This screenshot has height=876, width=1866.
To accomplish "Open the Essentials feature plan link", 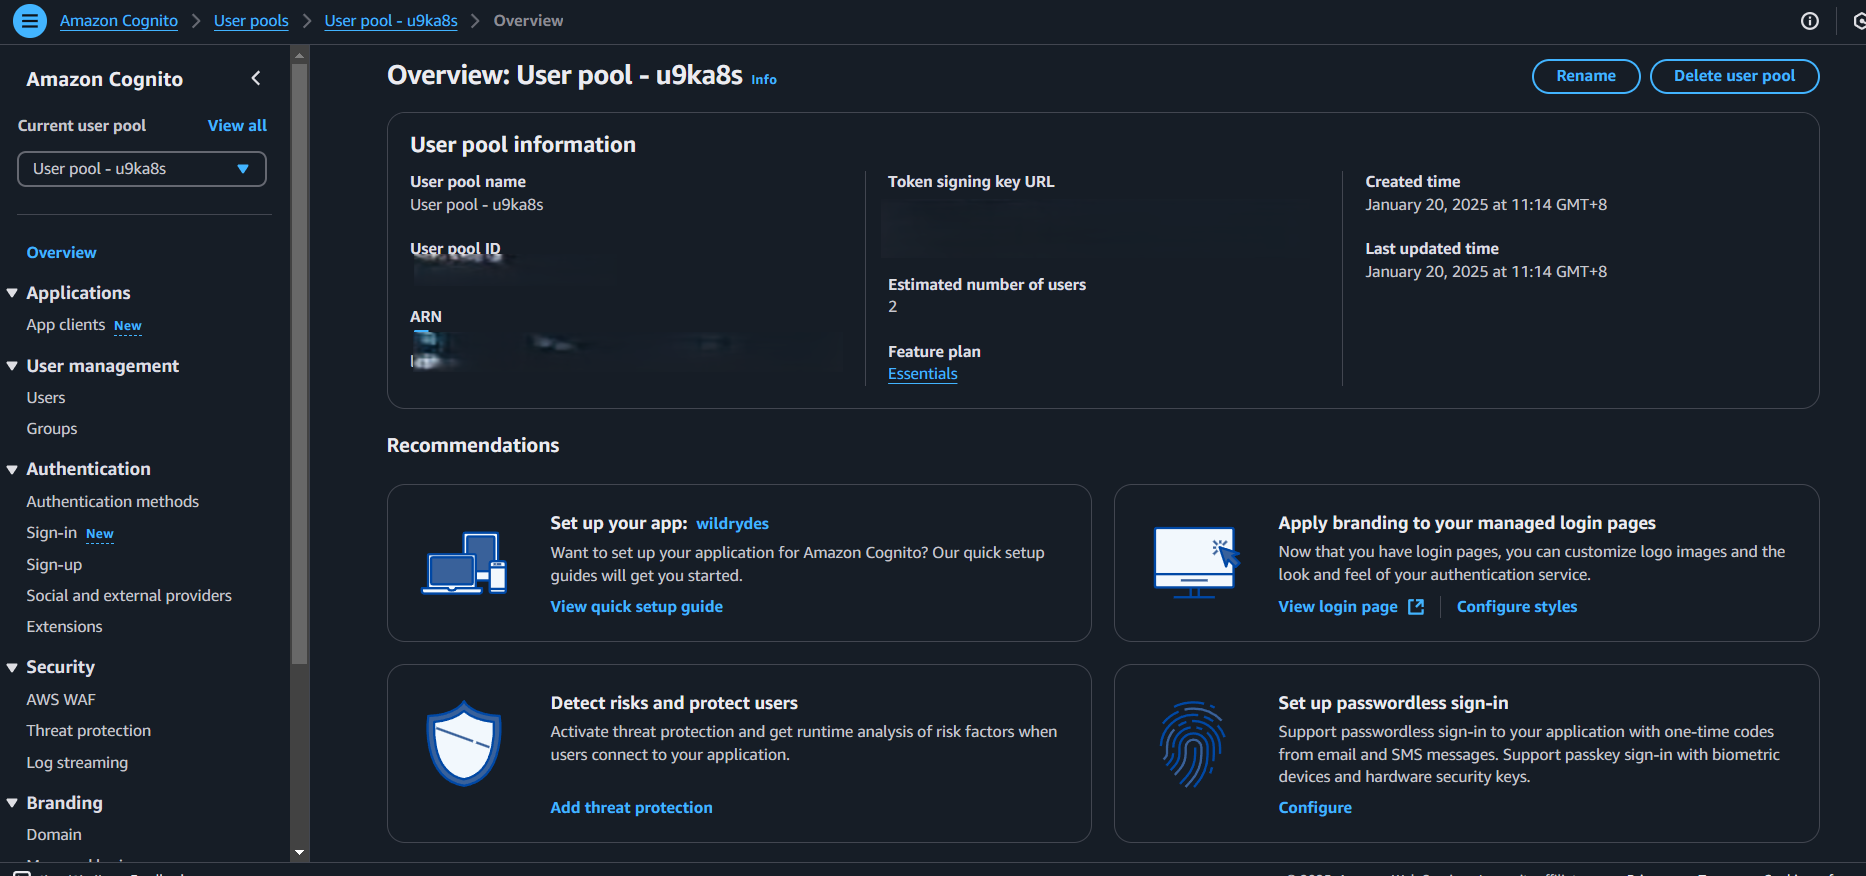I will (923, 374).
